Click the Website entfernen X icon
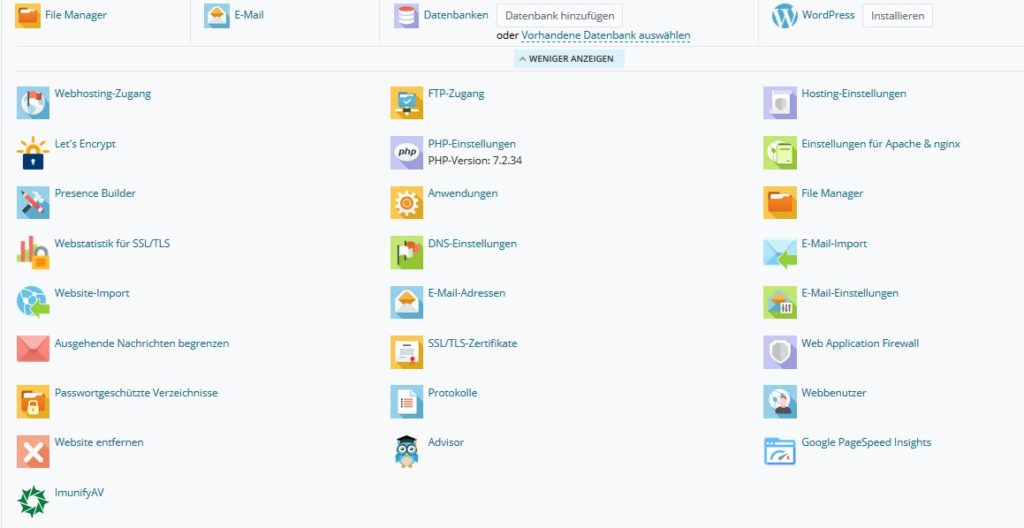1024x528 pixels. [x=33, y=452]
